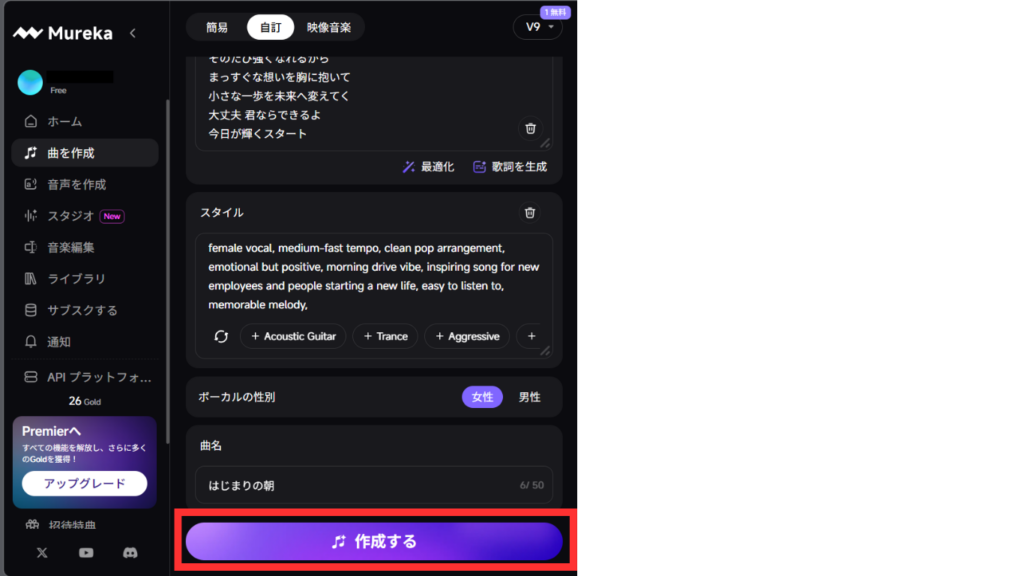The width and height of the screenshot is (1024, 576).
Task: Select 女性 vocal gender
Action: click(x=482, y=397)
